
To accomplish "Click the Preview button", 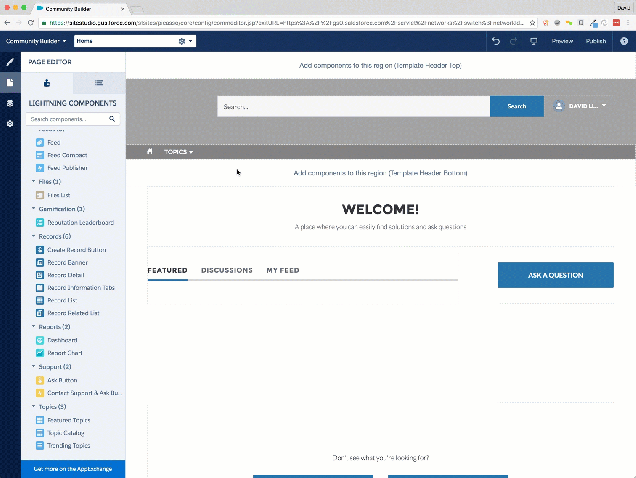I will click(562, 41).
